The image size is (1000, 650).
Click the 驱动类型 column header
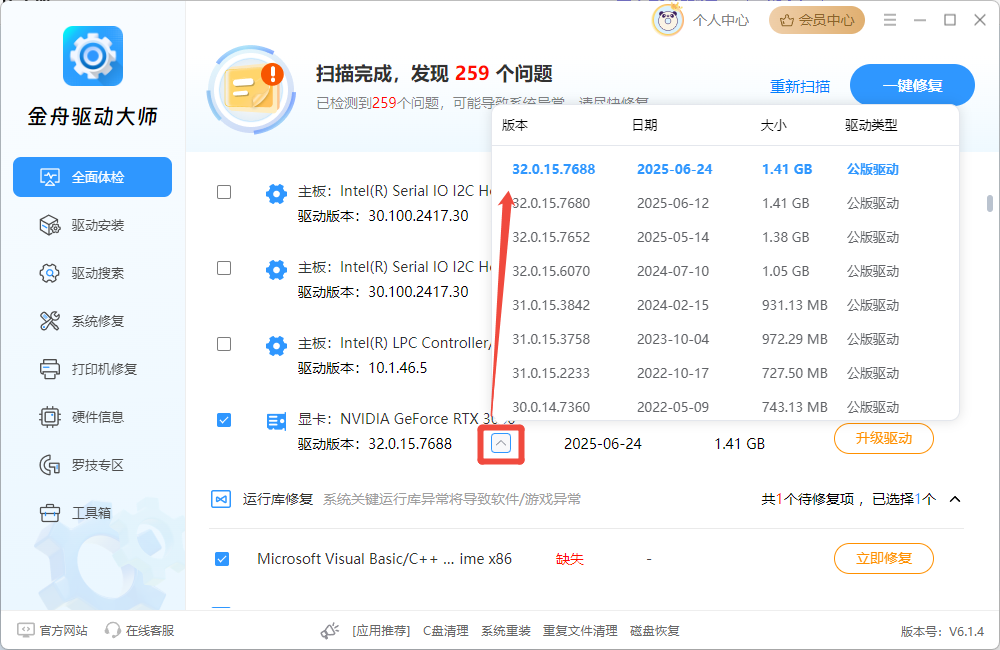(871, 125)
